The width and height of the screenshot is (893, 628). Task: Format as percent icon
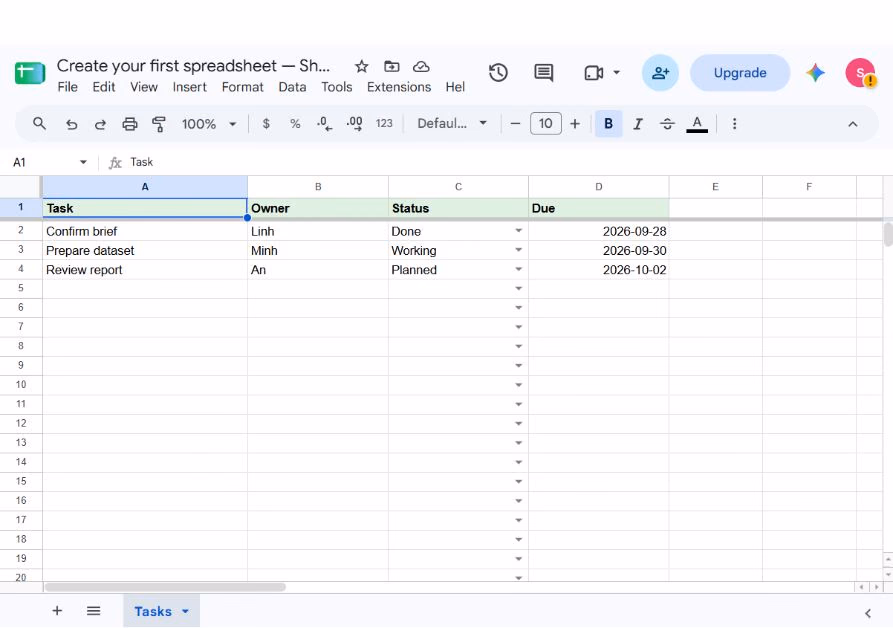pyautogui.click(x=295, y=124)
